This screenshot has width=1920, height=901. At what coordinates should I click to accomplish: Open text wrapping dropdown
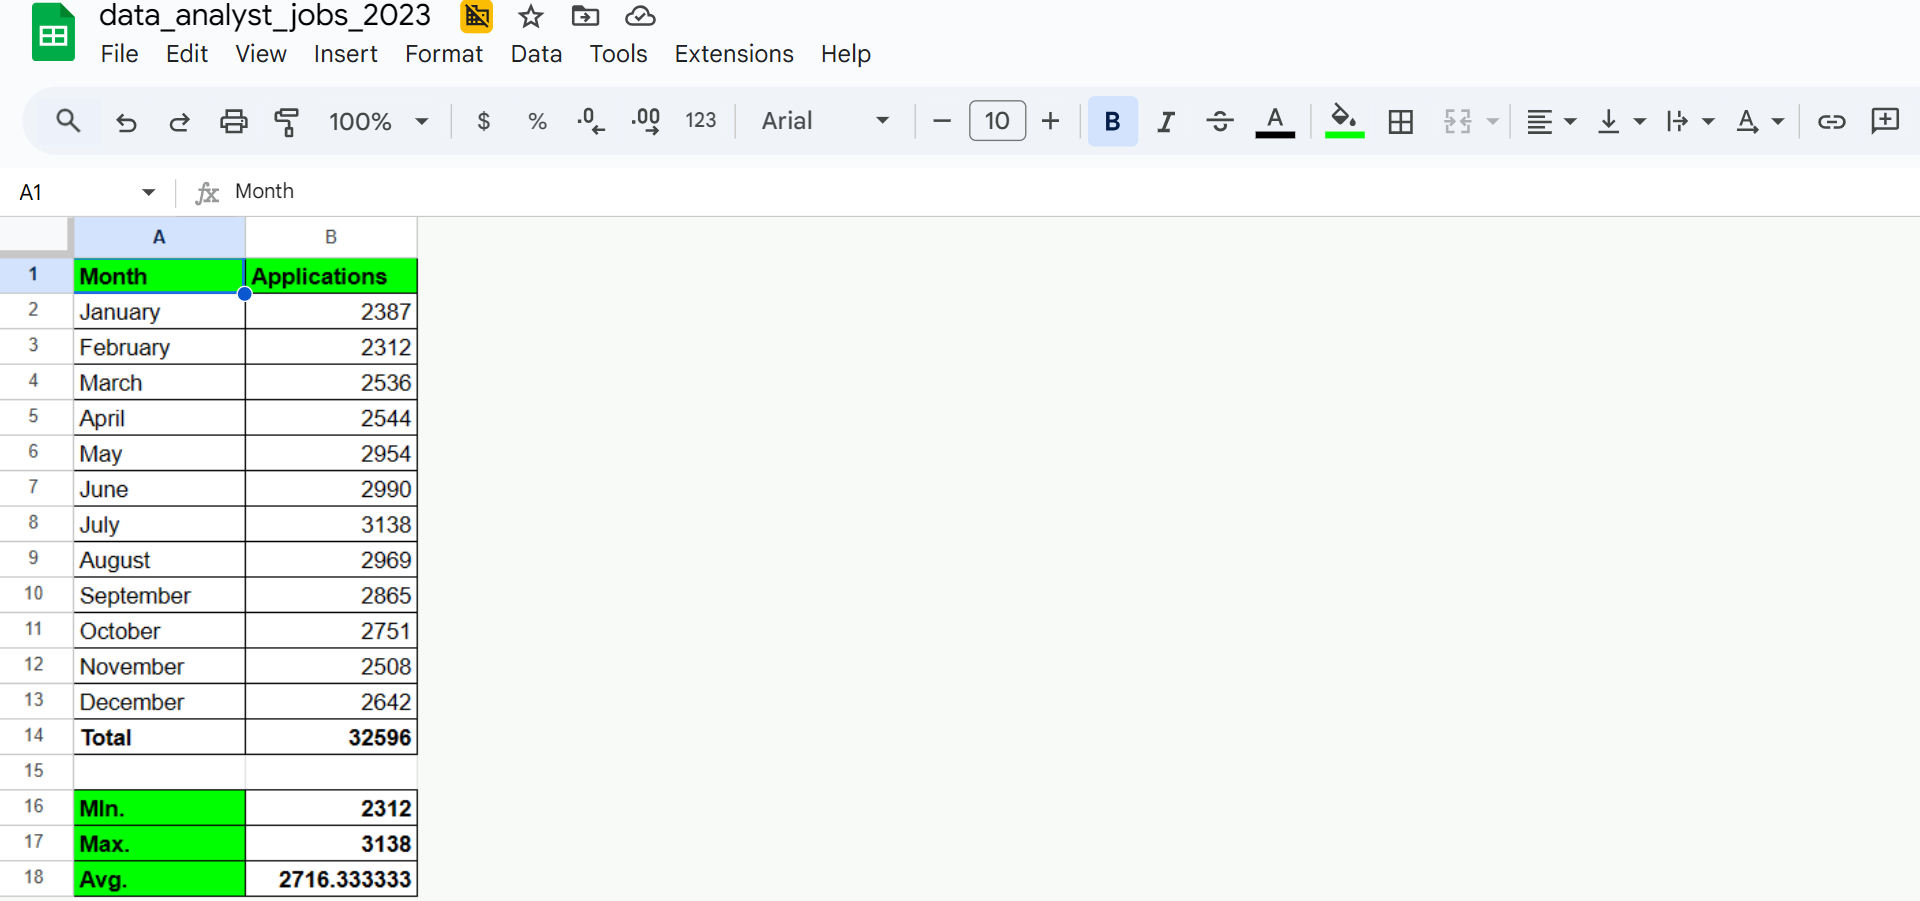click(1690, 121)
